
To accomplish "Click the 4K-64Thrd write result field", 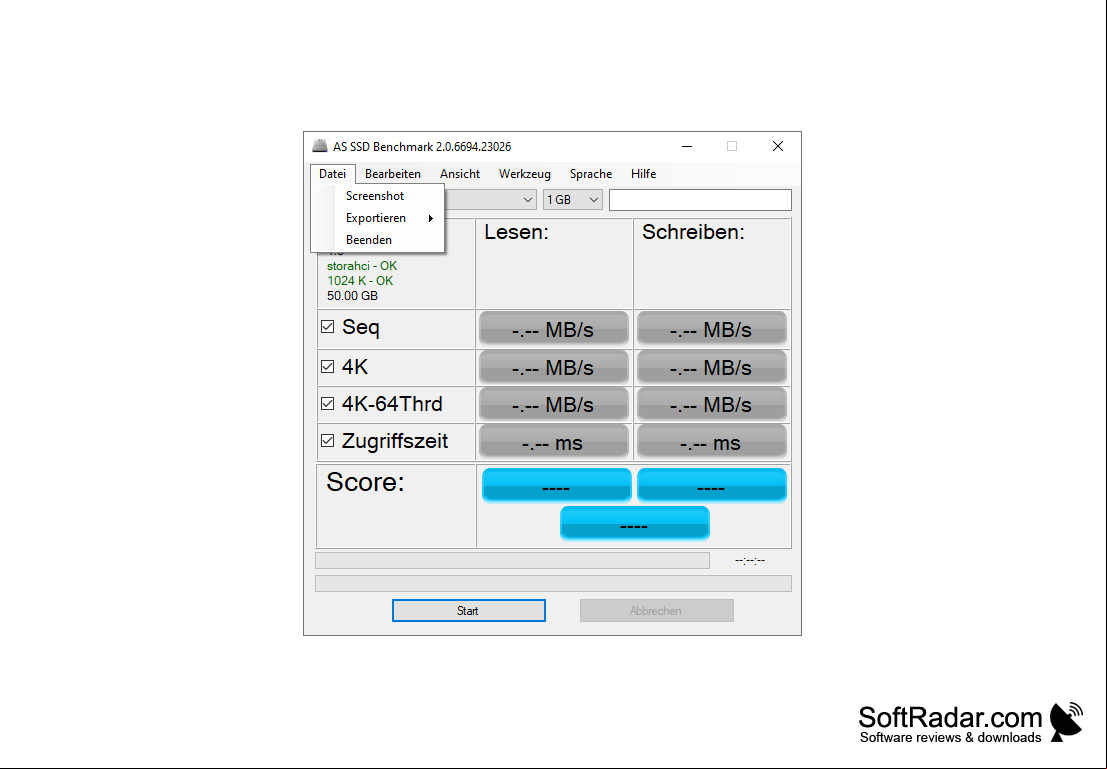I will point(712,405).
